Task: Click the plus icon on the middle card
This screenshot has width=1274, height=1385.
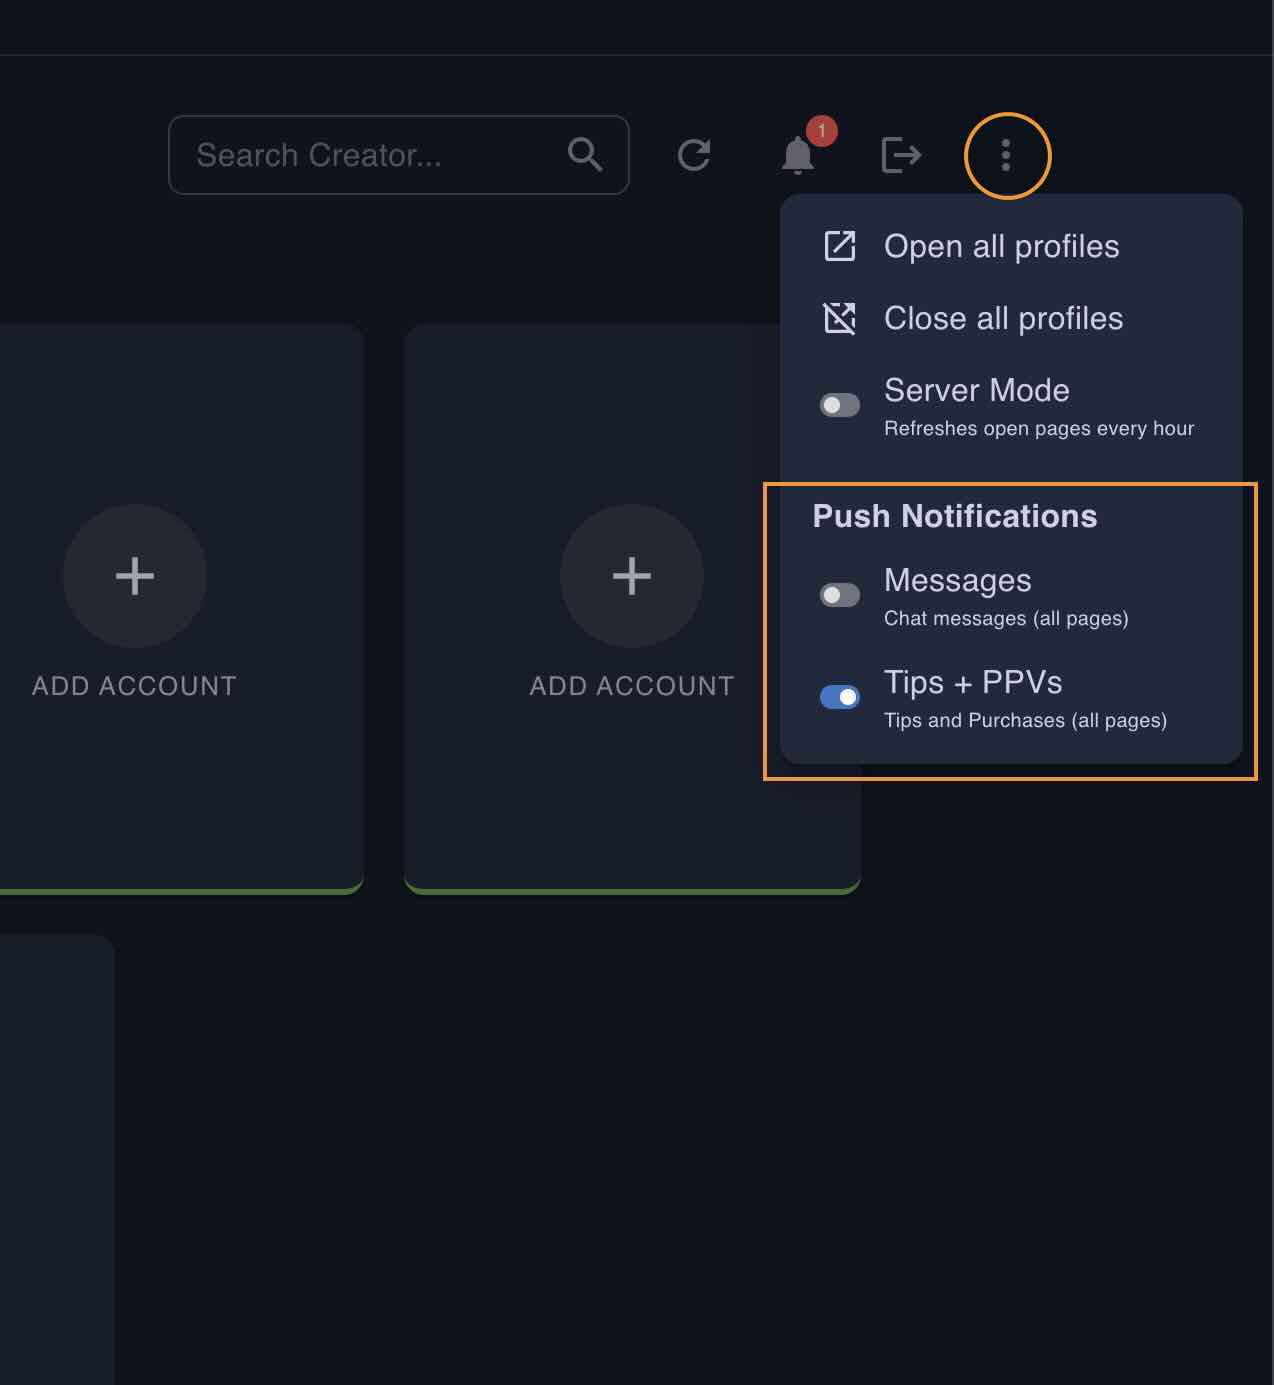Action: (x=632, y=576)
